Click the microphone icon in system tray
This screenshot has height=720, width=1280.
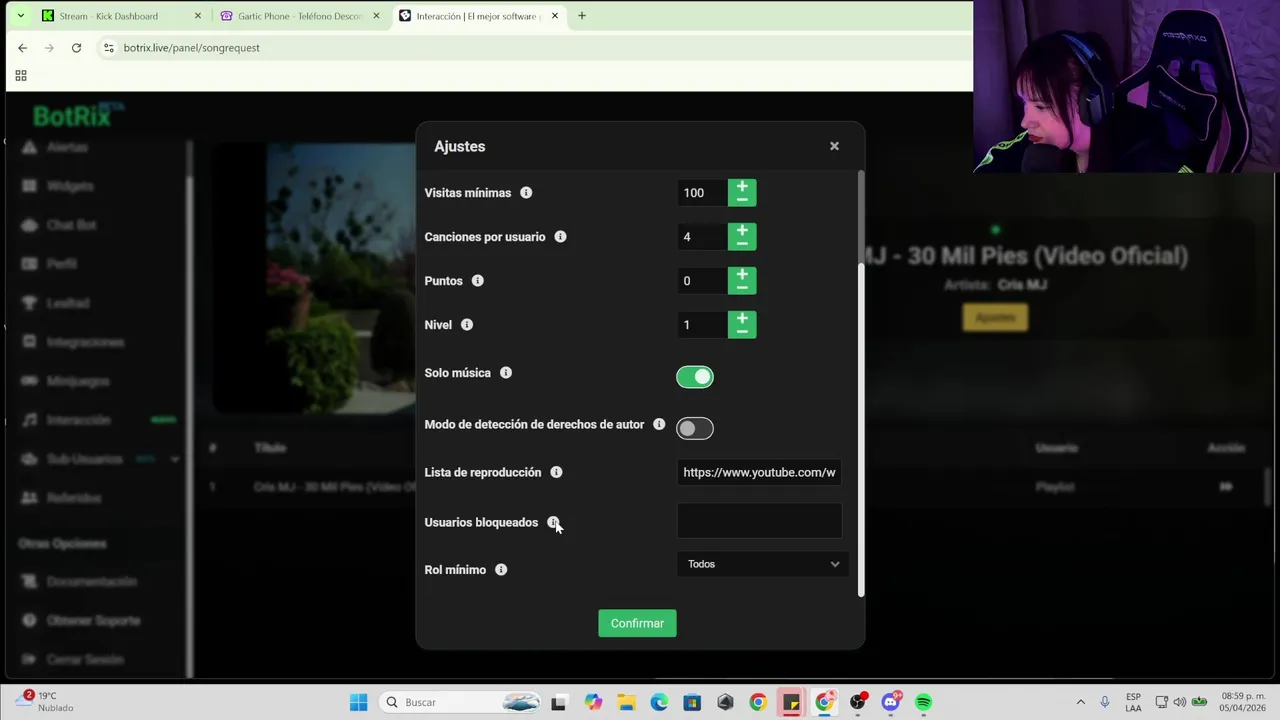(1104, 702)
